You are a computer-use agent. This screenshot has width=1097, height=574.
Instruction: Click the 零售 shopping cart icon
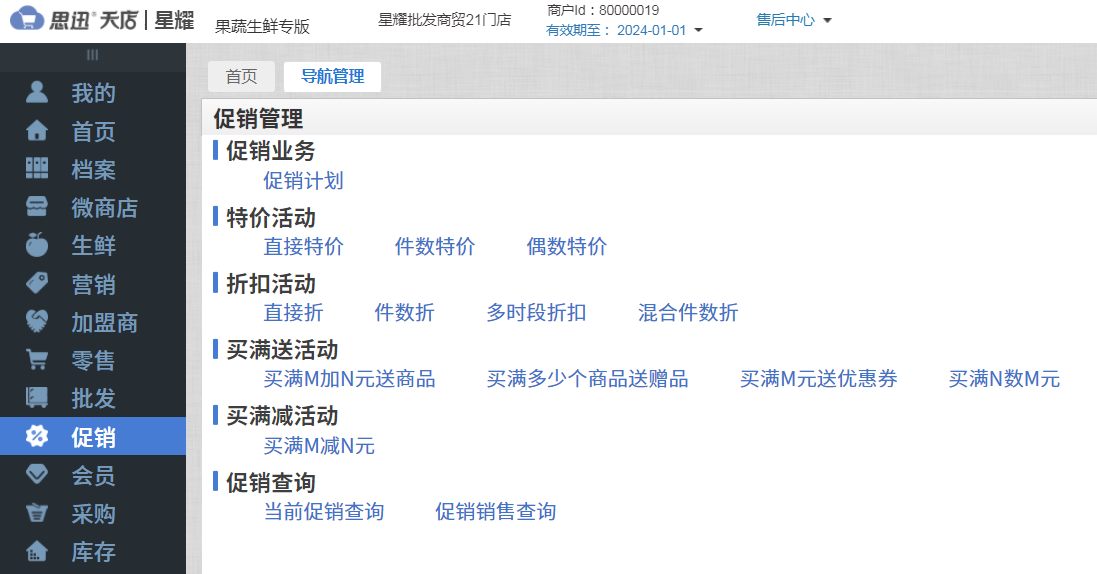(37, 359)
